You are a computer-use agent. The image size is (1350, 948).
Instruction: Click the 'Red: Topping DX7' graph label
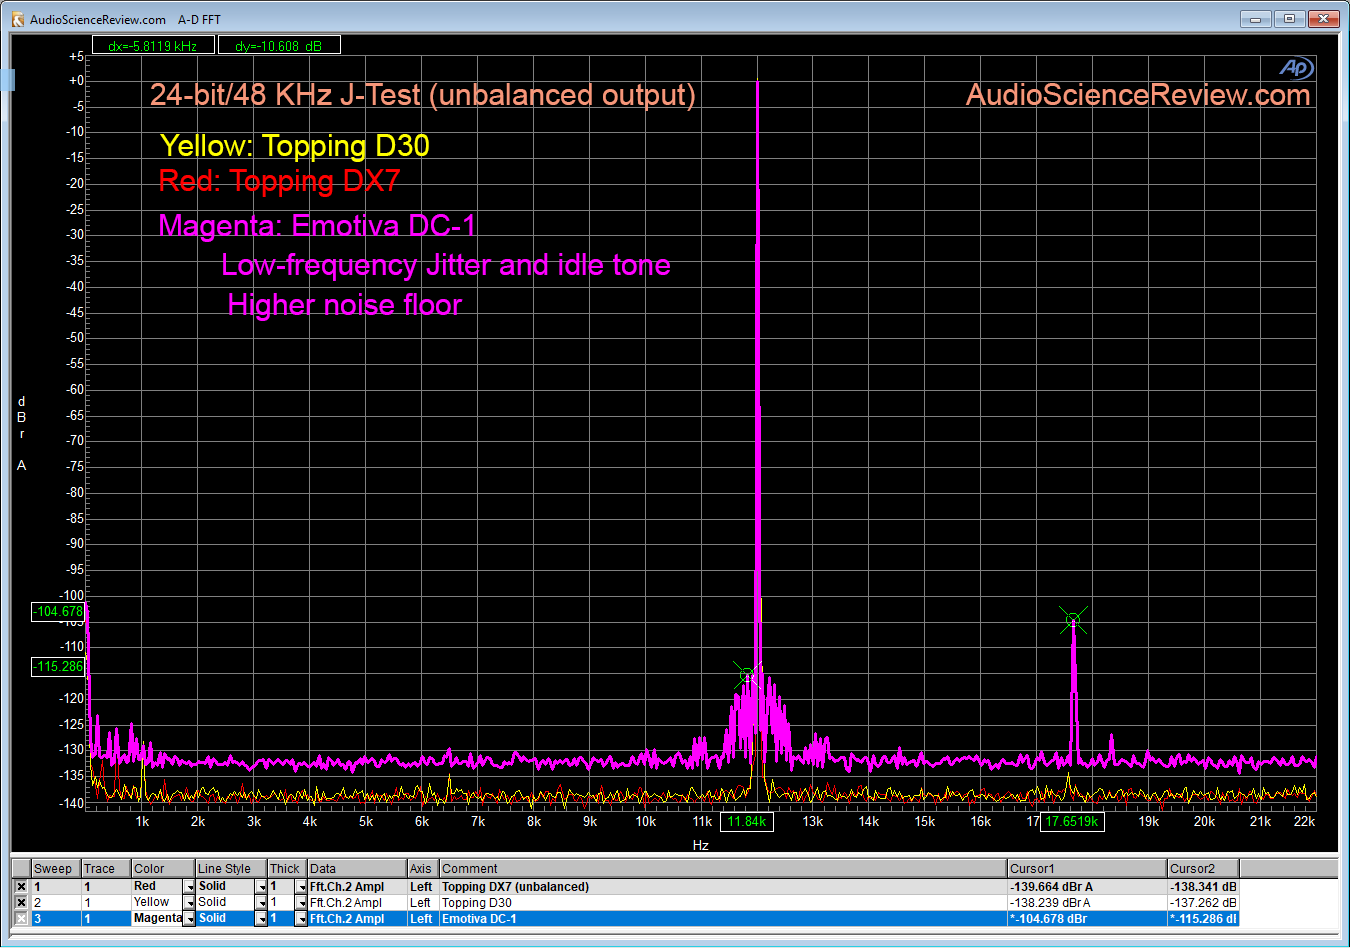(x=279, y=181)
